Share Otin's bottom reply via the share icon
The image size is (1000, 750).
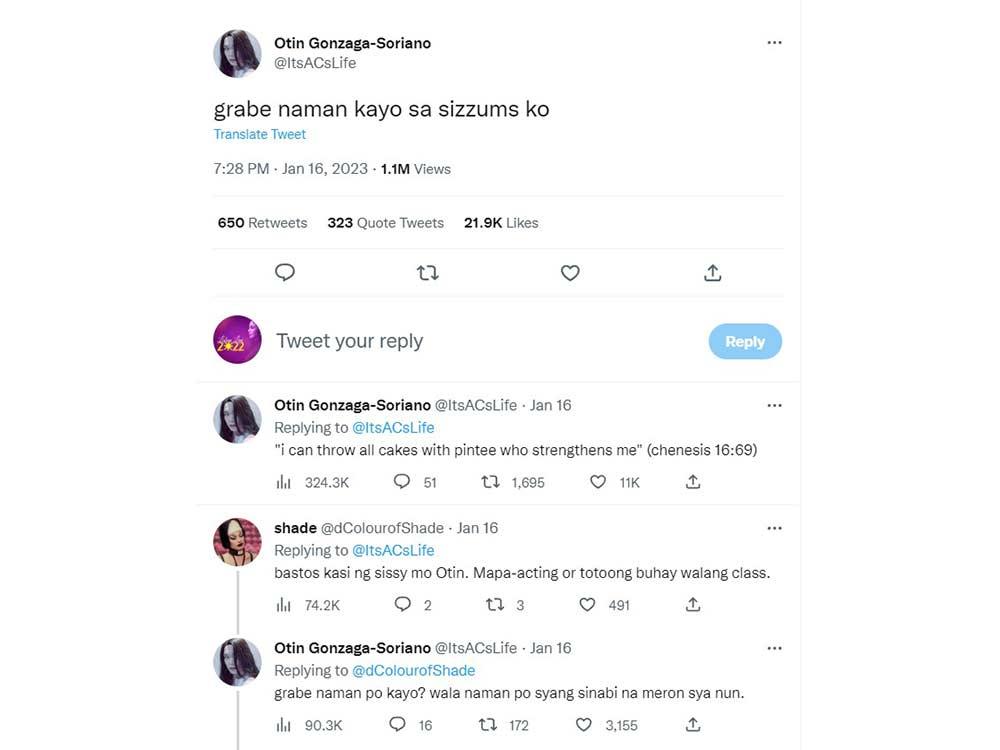click(693, 724)
